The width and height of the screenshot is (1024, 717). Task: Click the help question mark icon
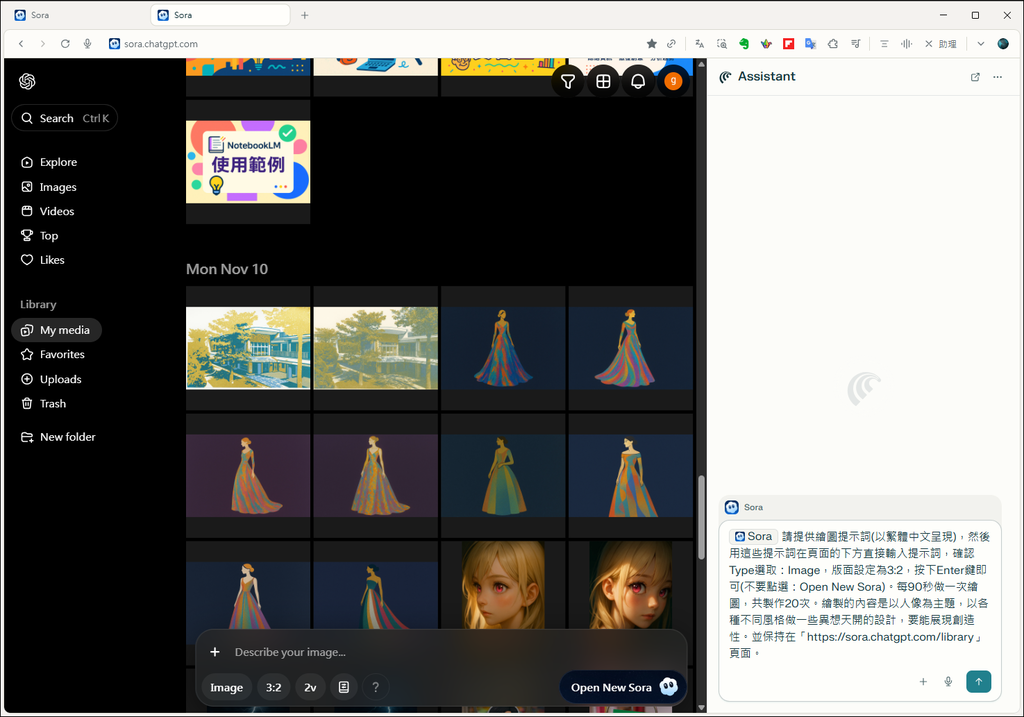coord(375,687)
